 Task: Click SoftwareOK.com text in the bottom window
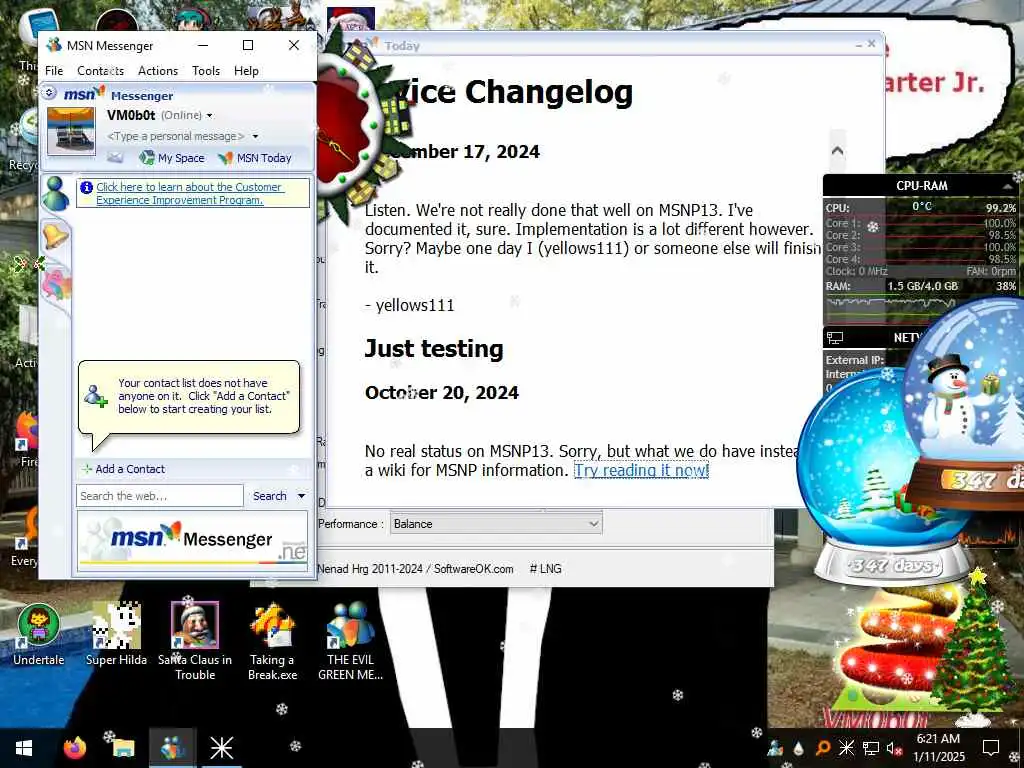(x=473, y=569)
